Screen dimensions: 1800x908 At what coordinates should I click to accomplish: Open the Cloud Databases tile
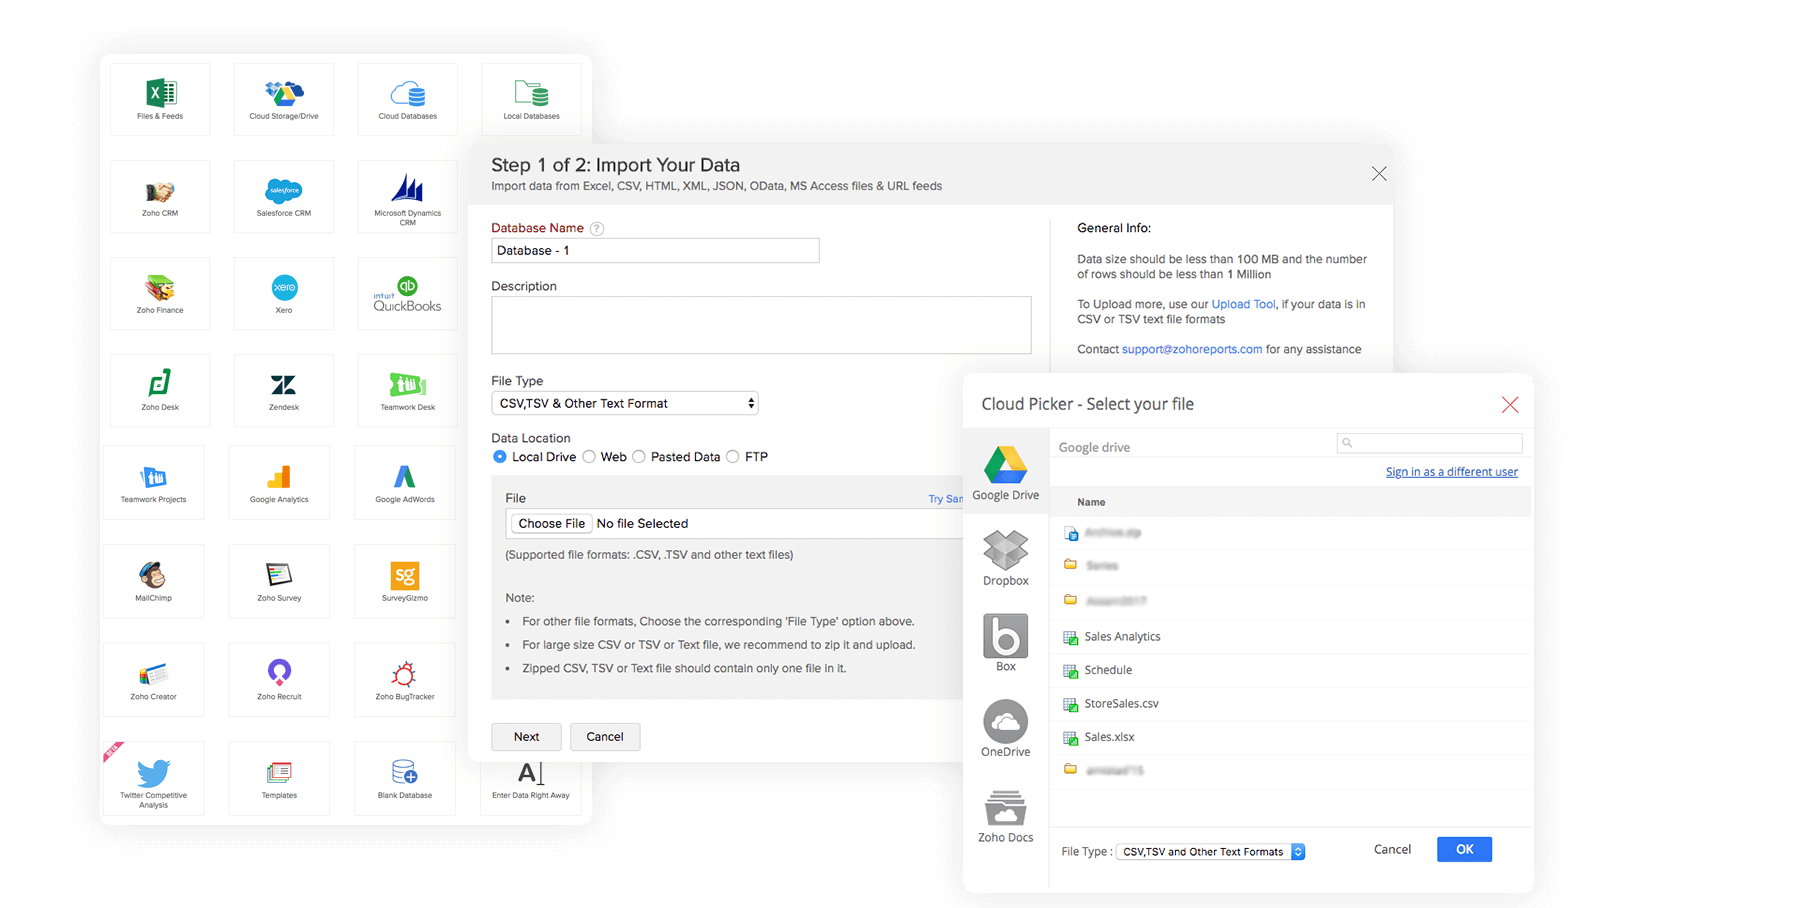pos(408,99)
